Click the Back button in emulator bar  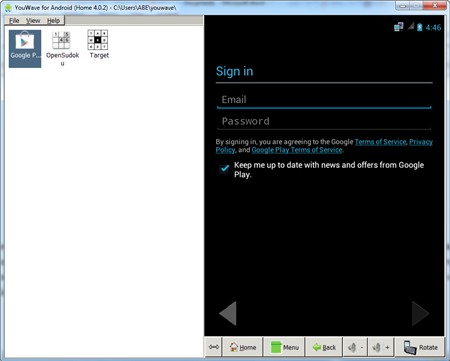(324, 347)
